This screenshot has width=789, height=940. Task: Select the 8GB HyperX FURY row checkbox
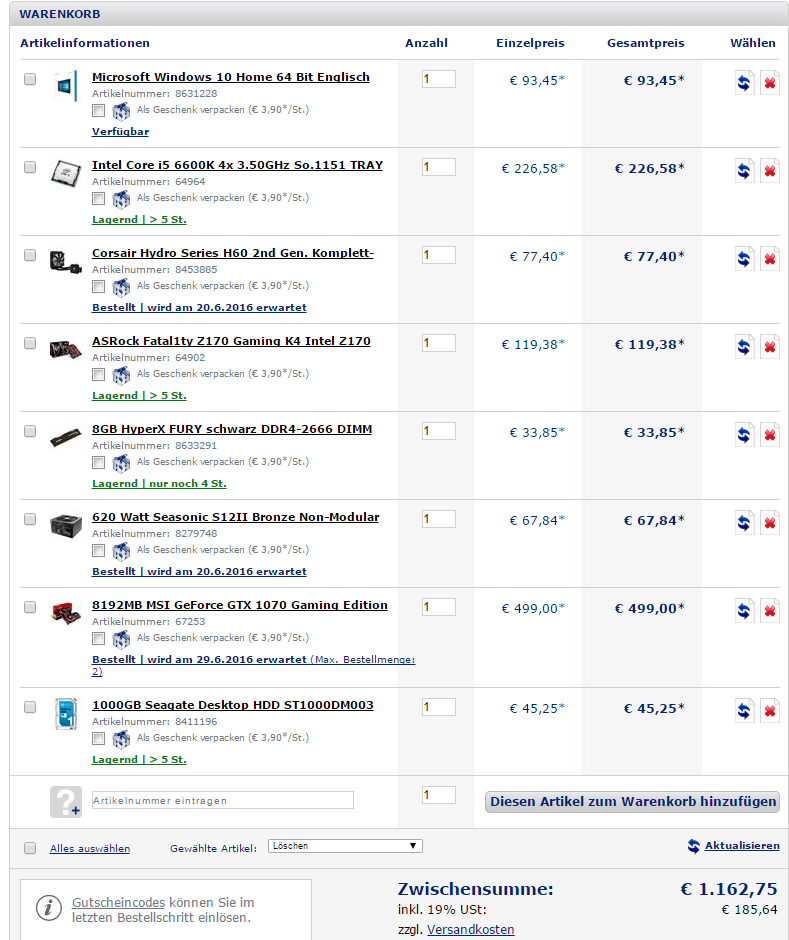pyautogui.click(x=30, y=431)
